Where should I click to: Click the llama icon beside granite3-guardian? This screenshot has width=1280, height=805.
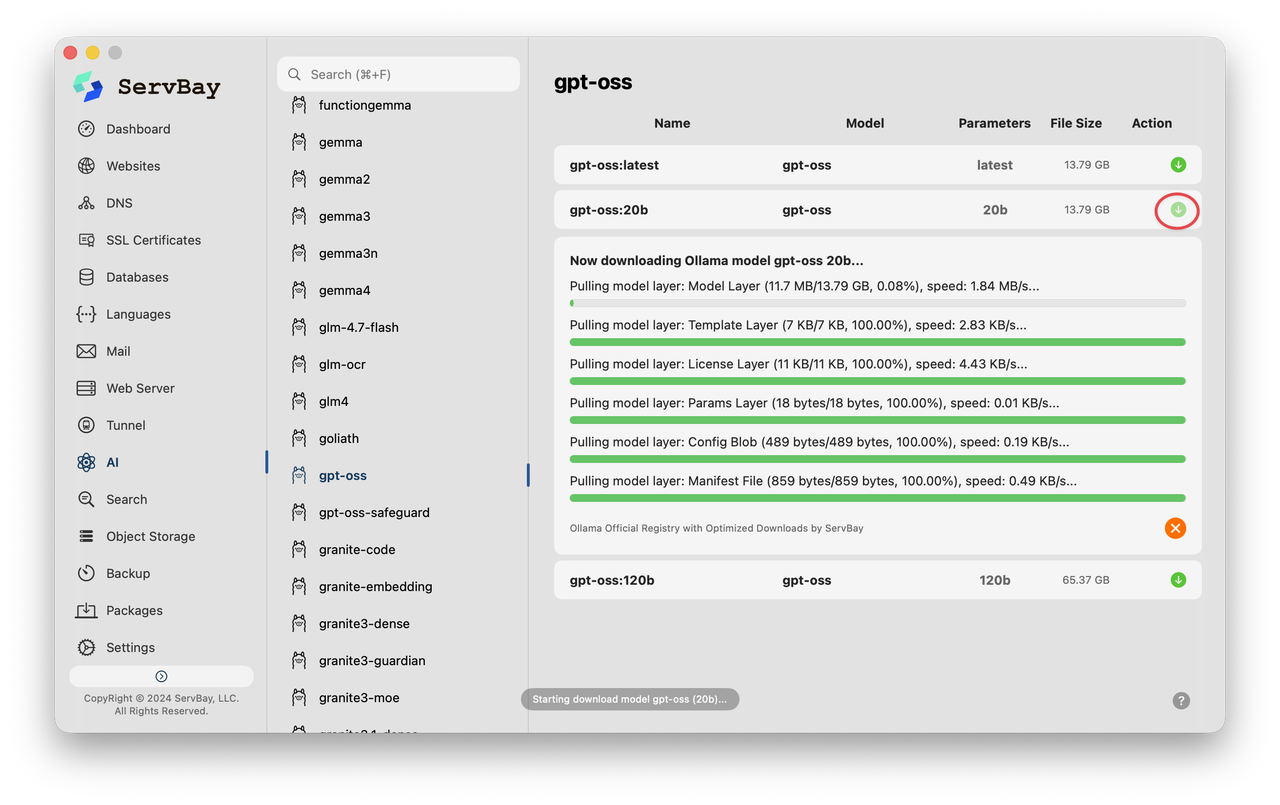point(299,660)
